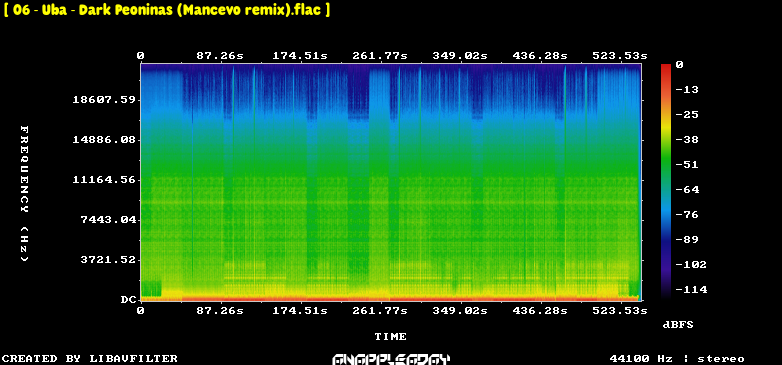Select the 18607.59 frequency tick label
The height and width of the screenshot is (365, 782).
click(104, 100)
